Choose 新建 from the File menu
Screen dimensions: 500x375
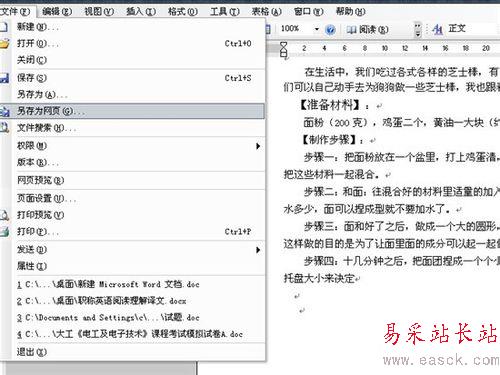[133, 27]
